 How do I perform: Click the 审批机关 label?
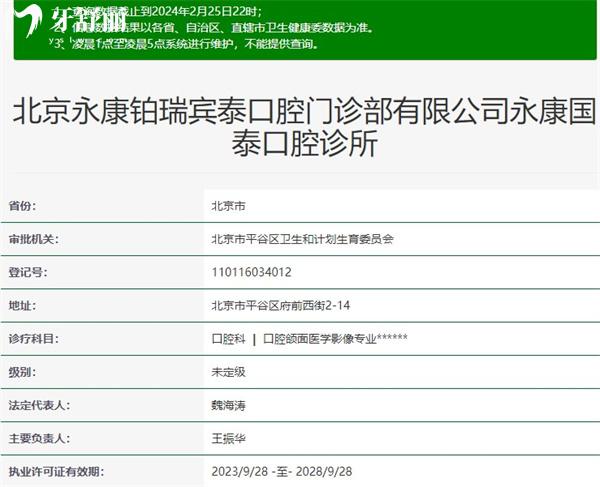pyautogui.click(x=34, y=239)
